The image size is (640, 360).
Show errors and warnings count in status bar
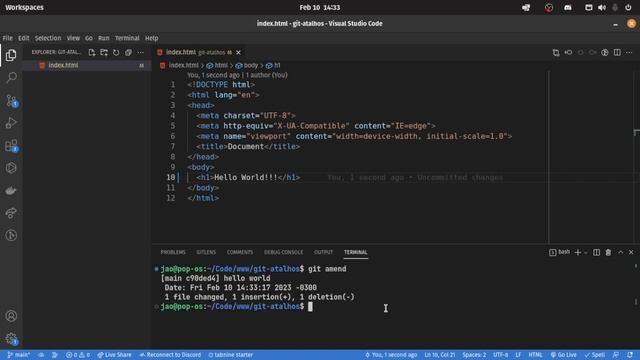point(78,355)
